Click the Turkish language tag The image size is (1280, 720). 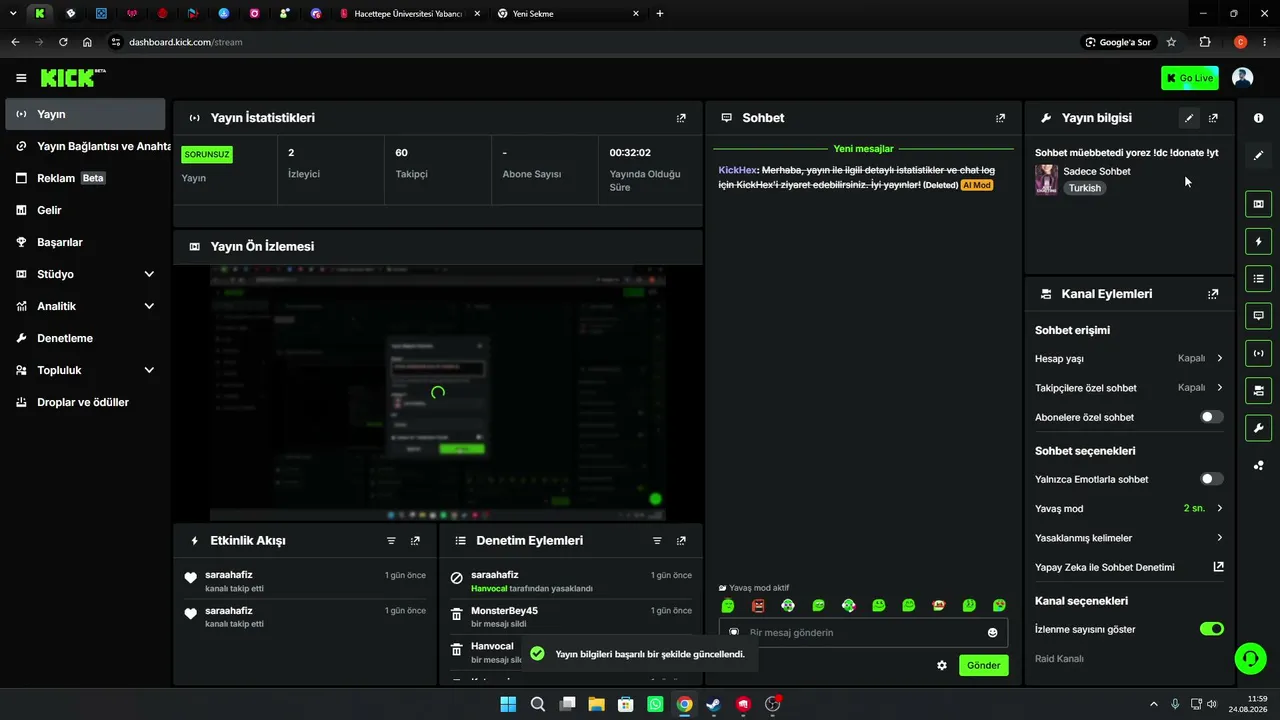click(1084, 188)
